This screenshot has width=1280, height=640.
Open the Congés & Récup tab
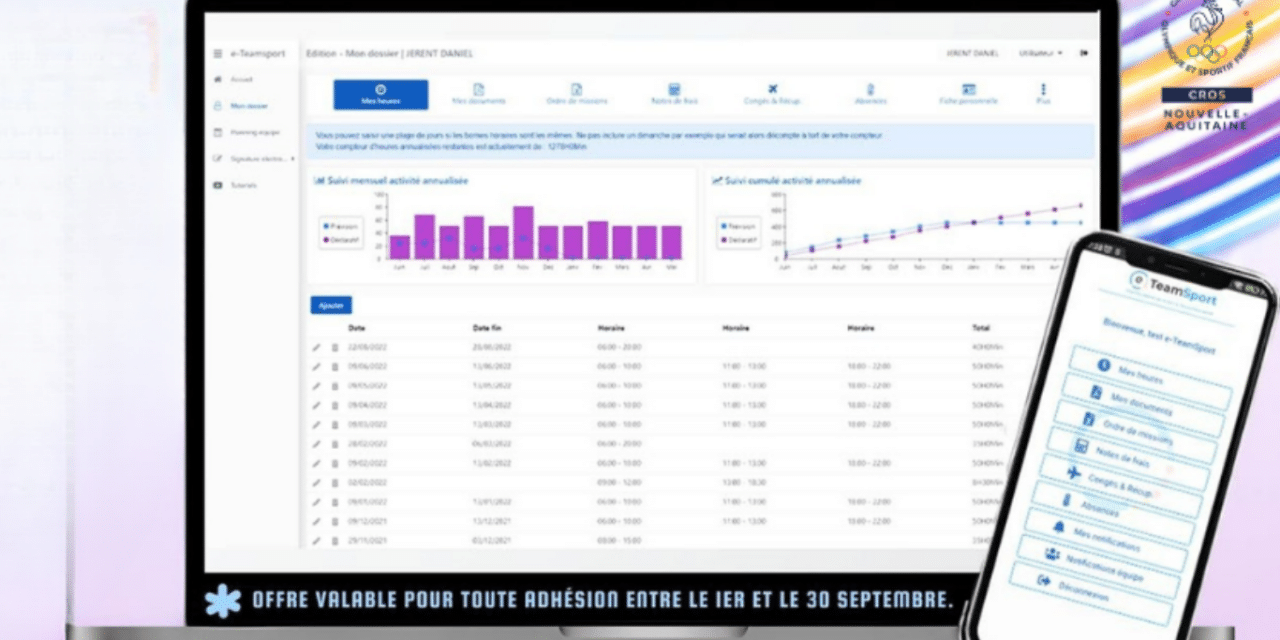772,95
